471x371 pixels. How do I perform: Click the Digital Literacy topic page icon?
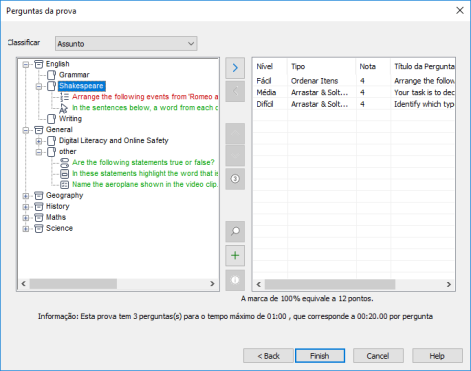[51, 141]
